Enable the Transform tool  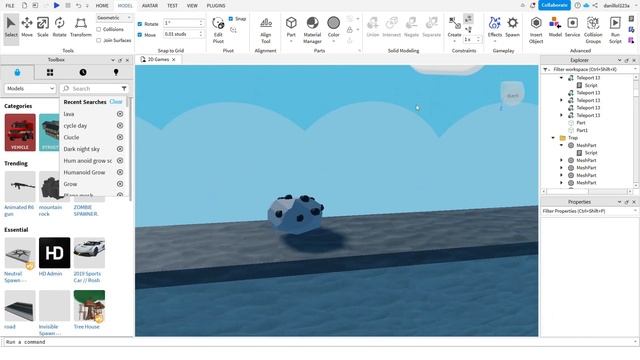(81, 27)
